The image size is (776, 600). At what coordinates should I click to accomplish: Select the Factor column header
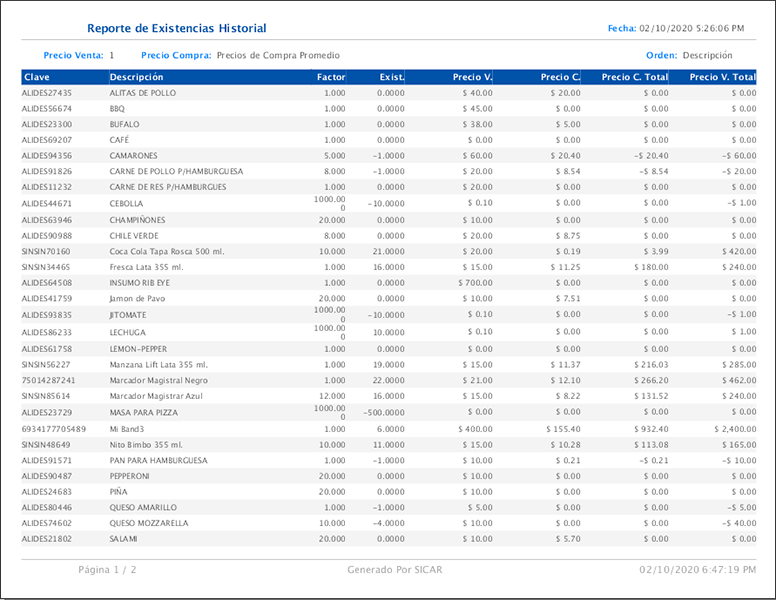pyautogui.click(x=331, y=77)
